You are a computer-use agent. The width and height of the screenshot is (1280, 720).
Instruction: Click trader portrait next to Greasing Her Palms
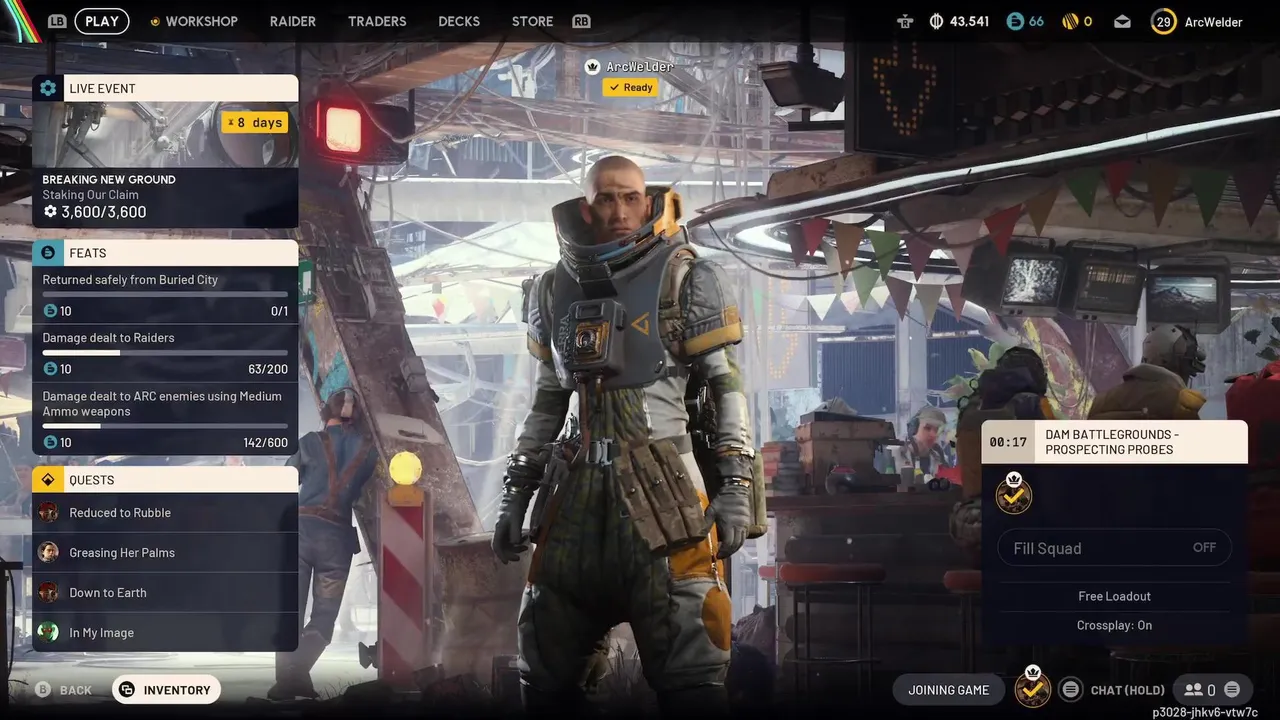coord(48,552)
